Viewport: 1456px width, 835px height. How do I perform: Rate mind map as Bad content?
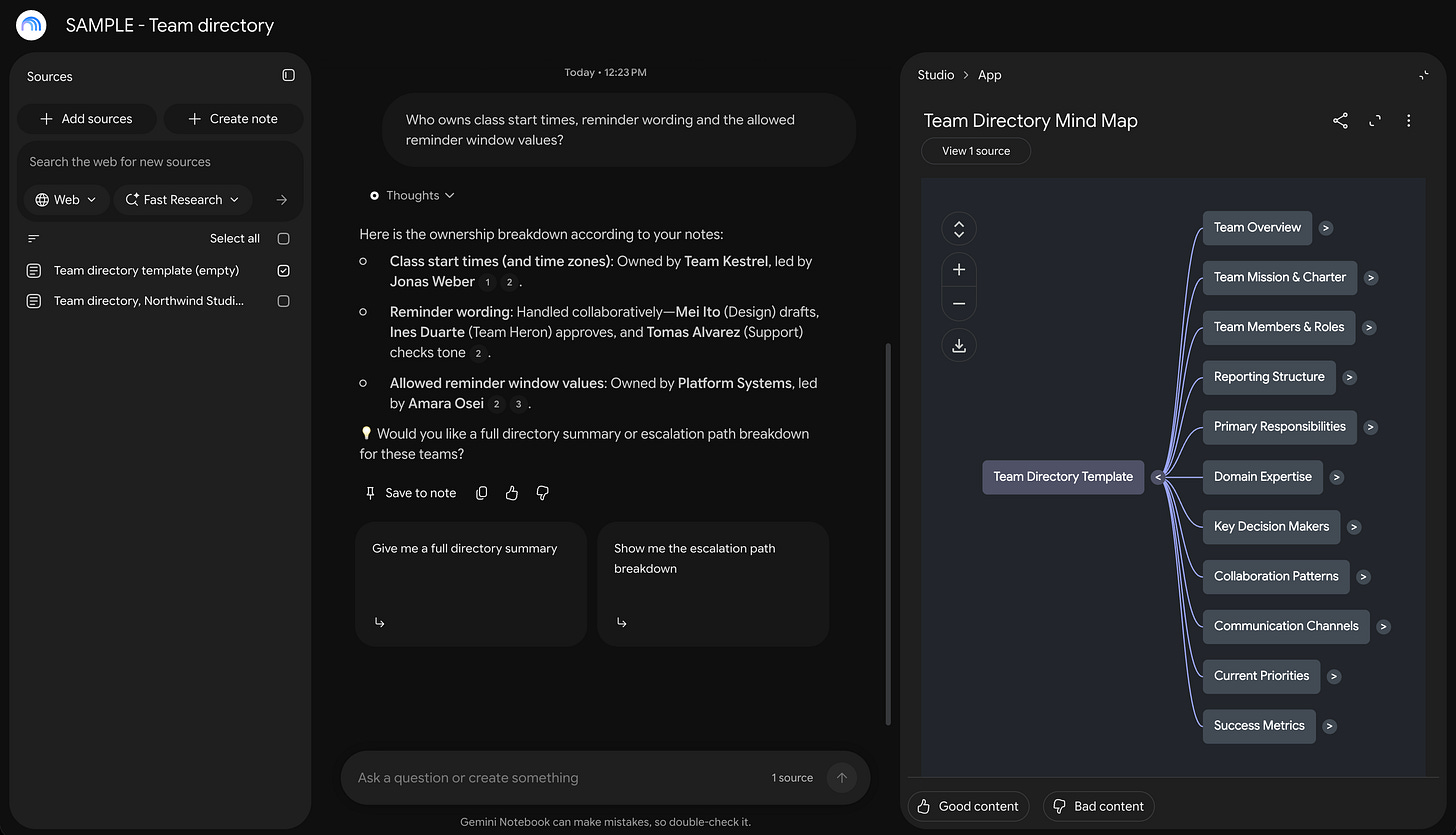point(1098,806)
